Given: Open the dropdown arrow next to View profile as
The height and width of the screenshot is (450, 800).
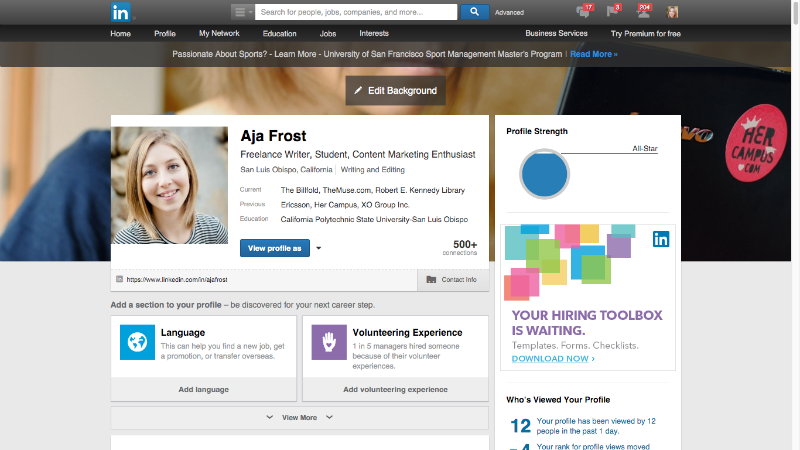Looking at the screenshot, I should click(x=318, y=248).
